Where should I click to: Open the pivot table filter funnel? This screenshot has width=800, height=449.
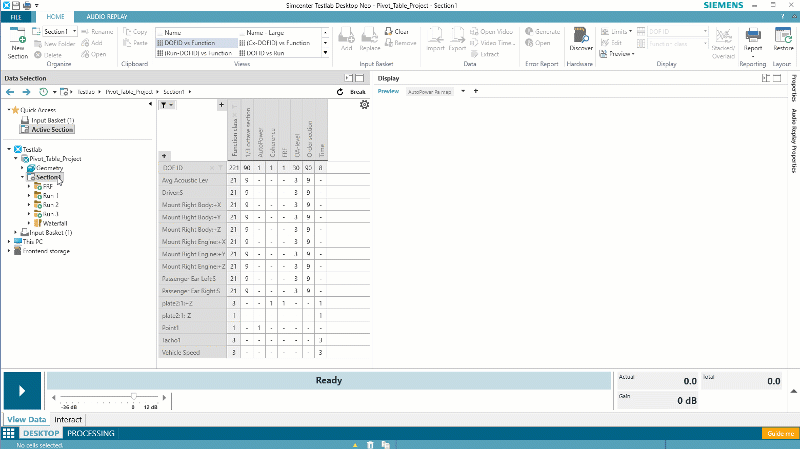coord(165,105)
